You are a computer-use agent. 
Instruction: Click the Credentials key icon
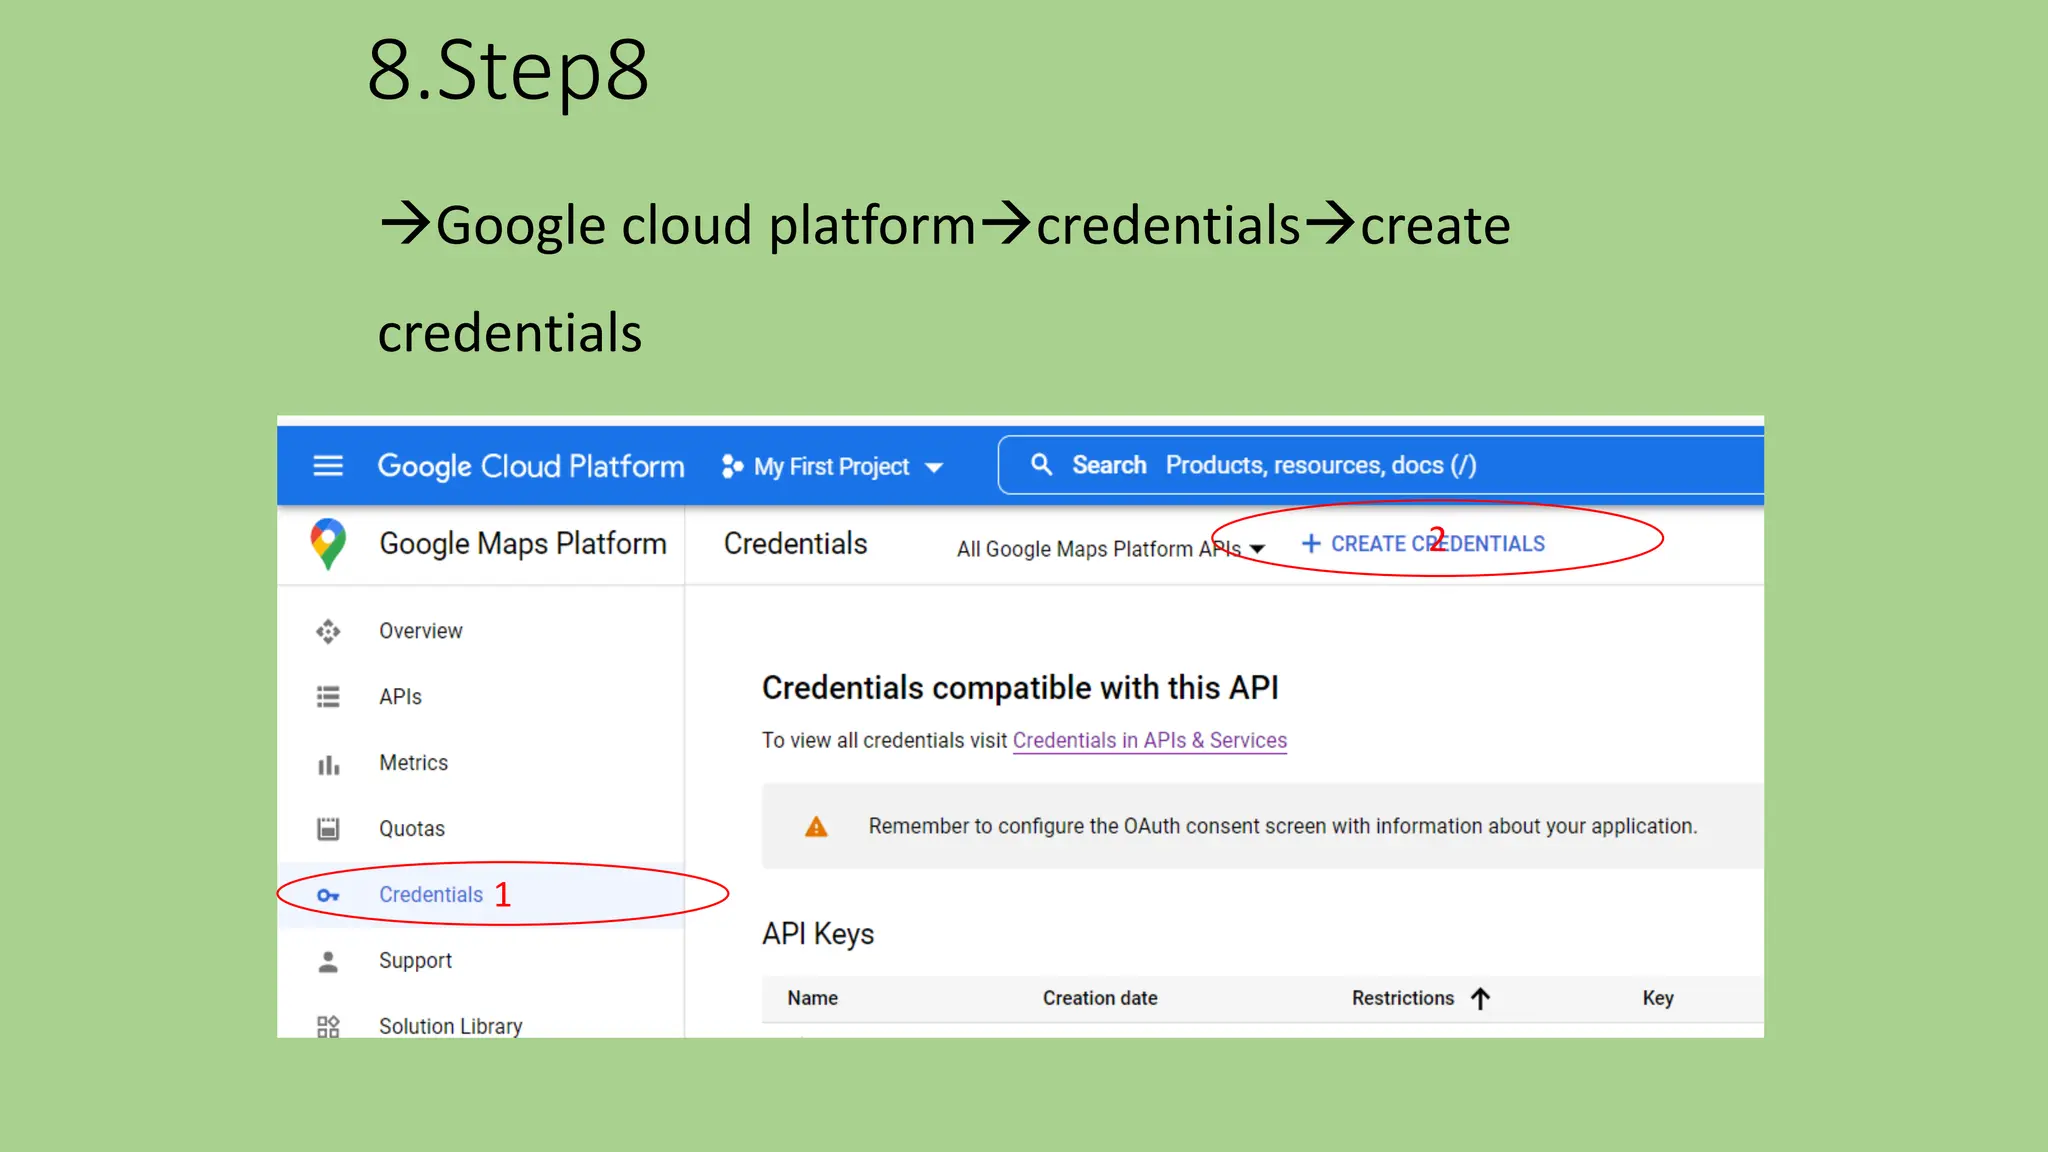328,896
